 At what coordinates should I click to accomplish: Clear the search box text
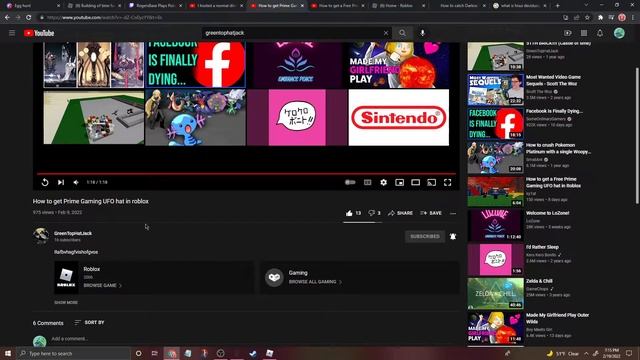coord(386,33)
